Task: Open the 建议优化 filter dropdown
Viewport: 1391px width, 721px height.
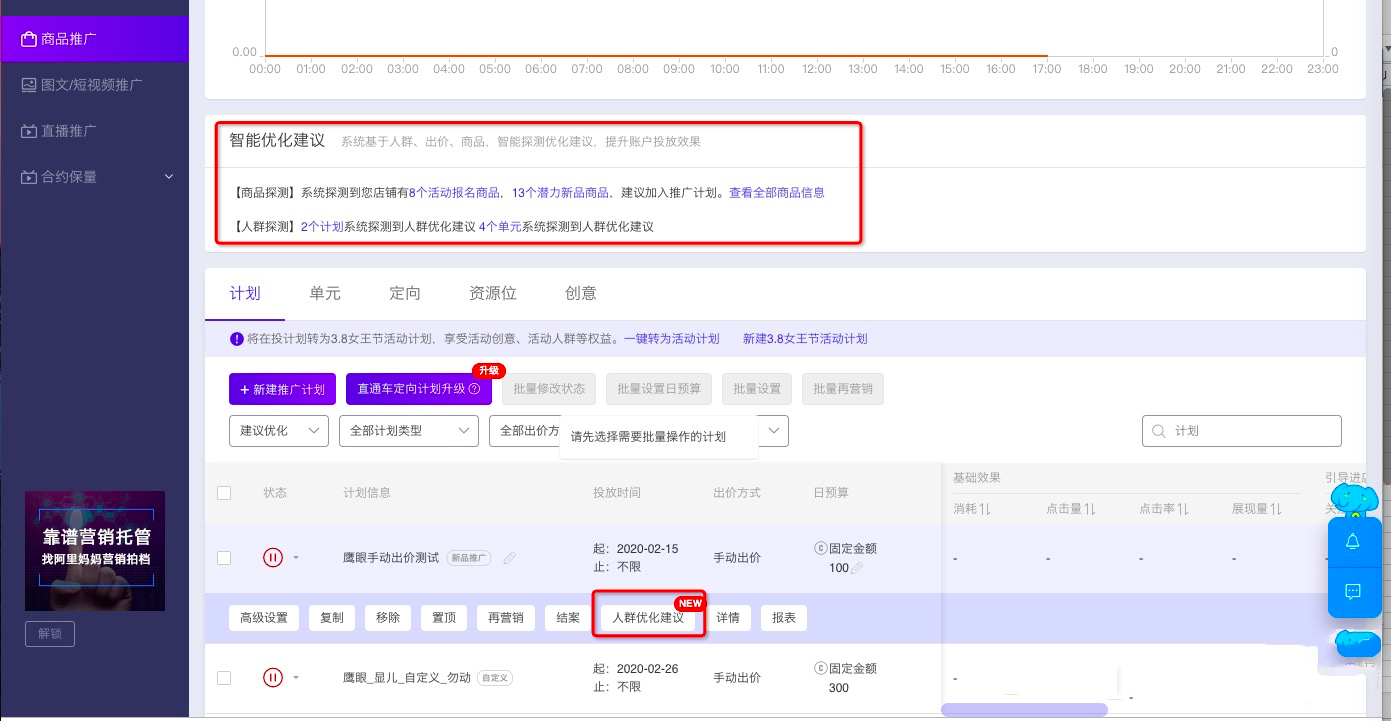Action: [x=278, y=431]
